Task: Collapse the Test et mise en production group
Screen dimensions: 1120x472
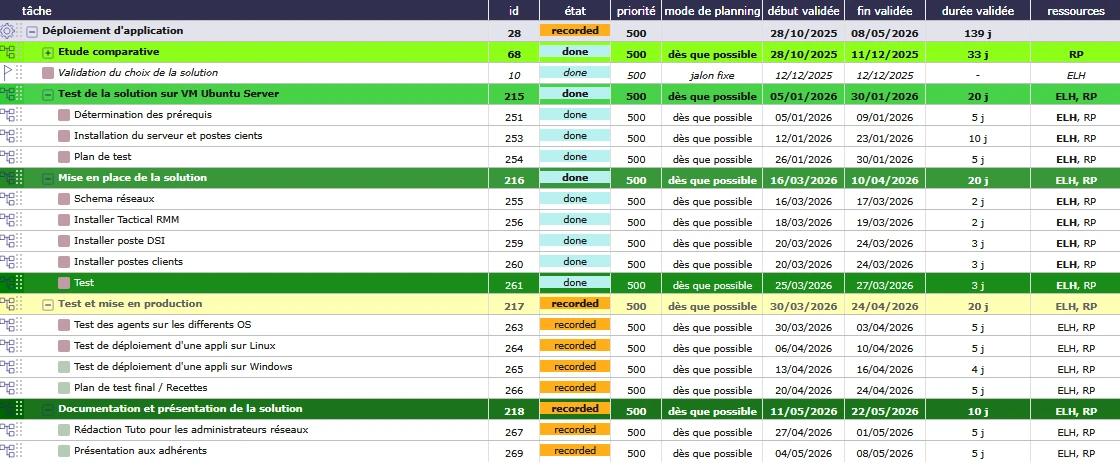Action: pos(48,305)
